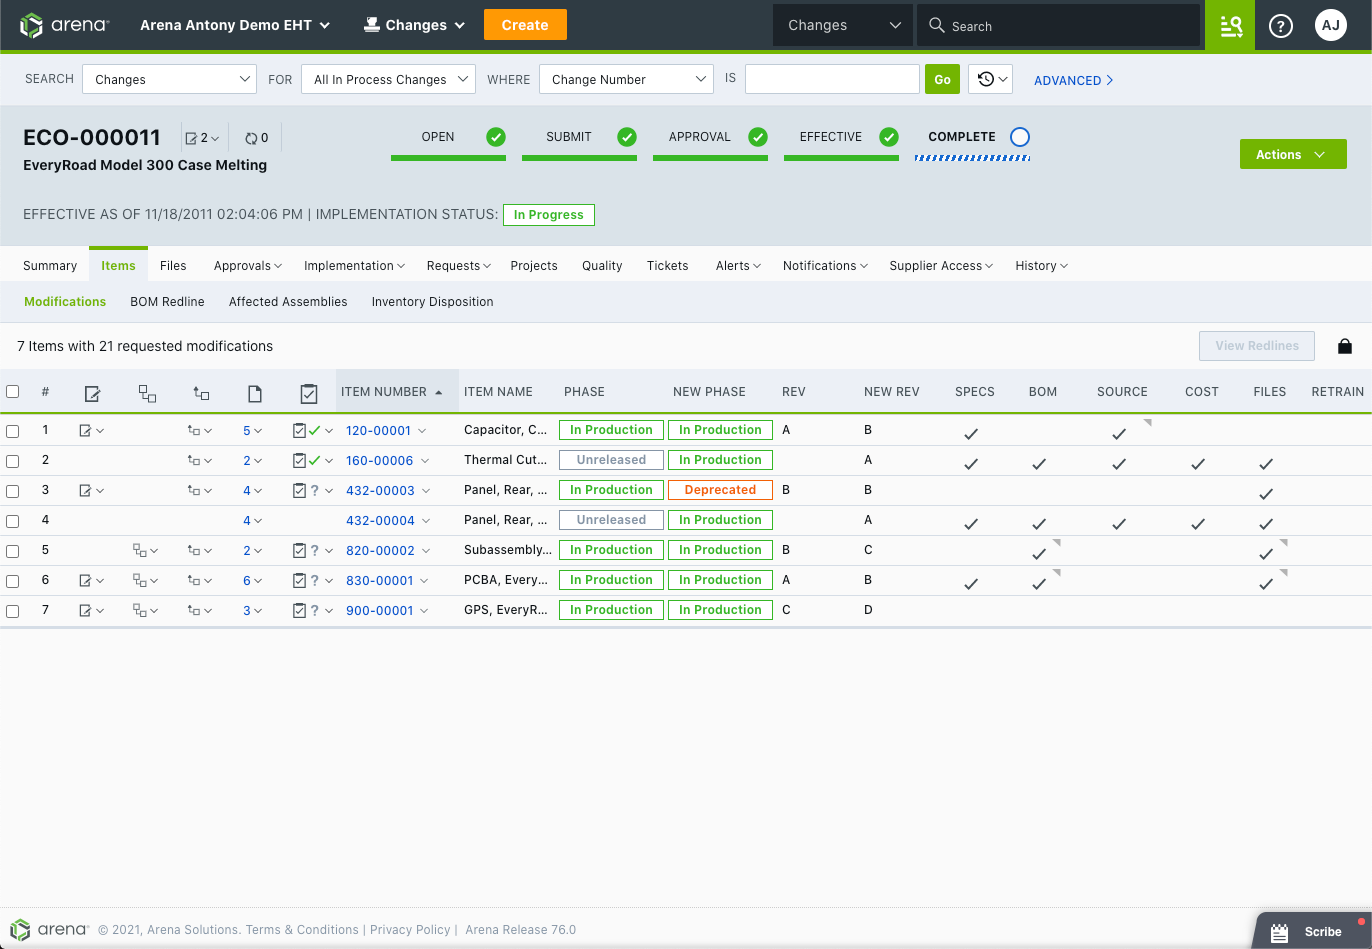Click the edit icon in row 120-00001
This screenshot has height=949, width=1372.
coord(87,431)
